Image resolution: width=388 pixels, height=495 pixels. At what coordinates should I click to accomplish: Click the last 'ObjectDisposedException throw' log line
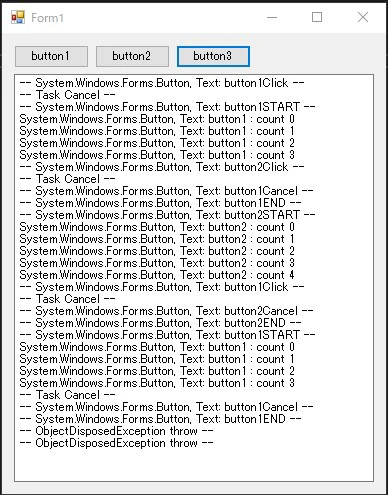[116, 443]
